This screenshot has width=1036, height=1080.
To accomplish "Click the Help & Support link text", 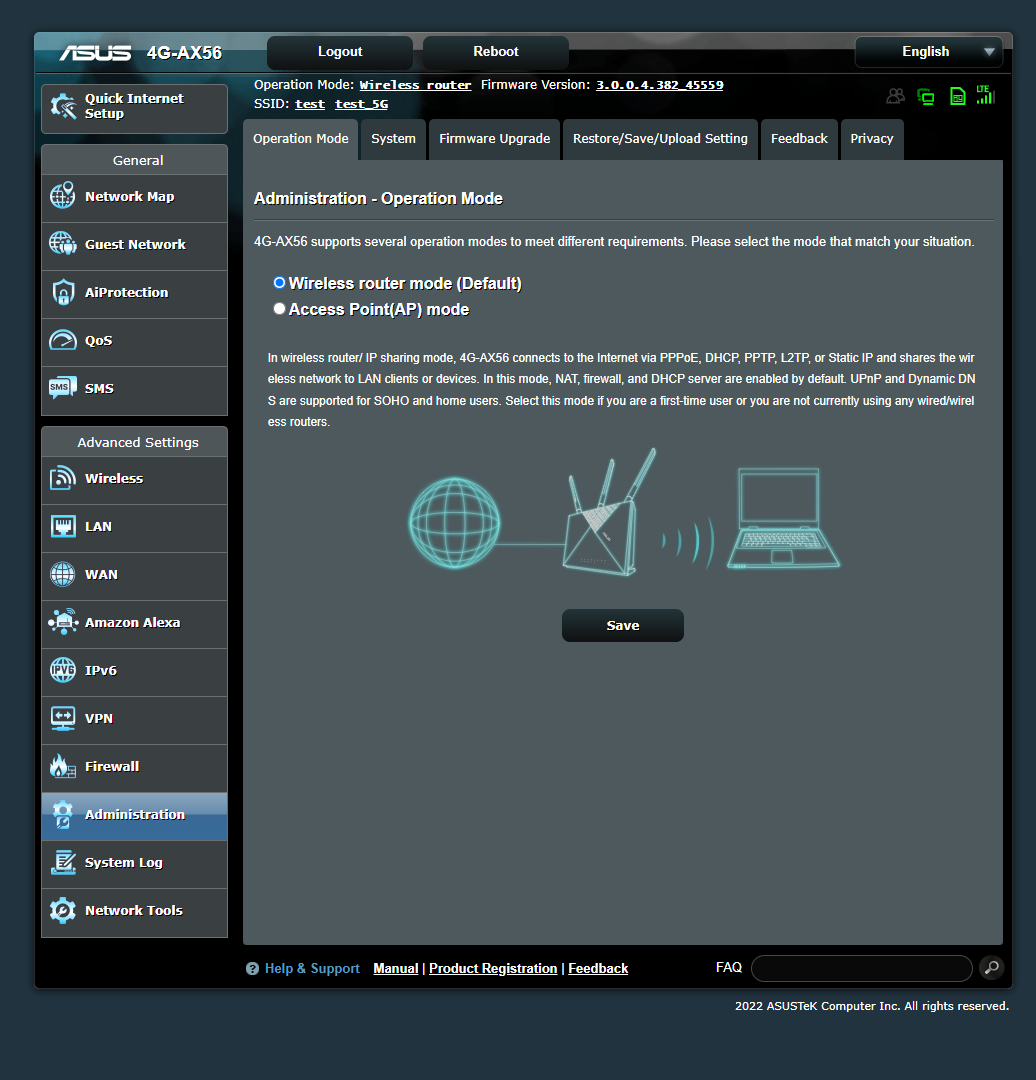I will tap(312, 968).
